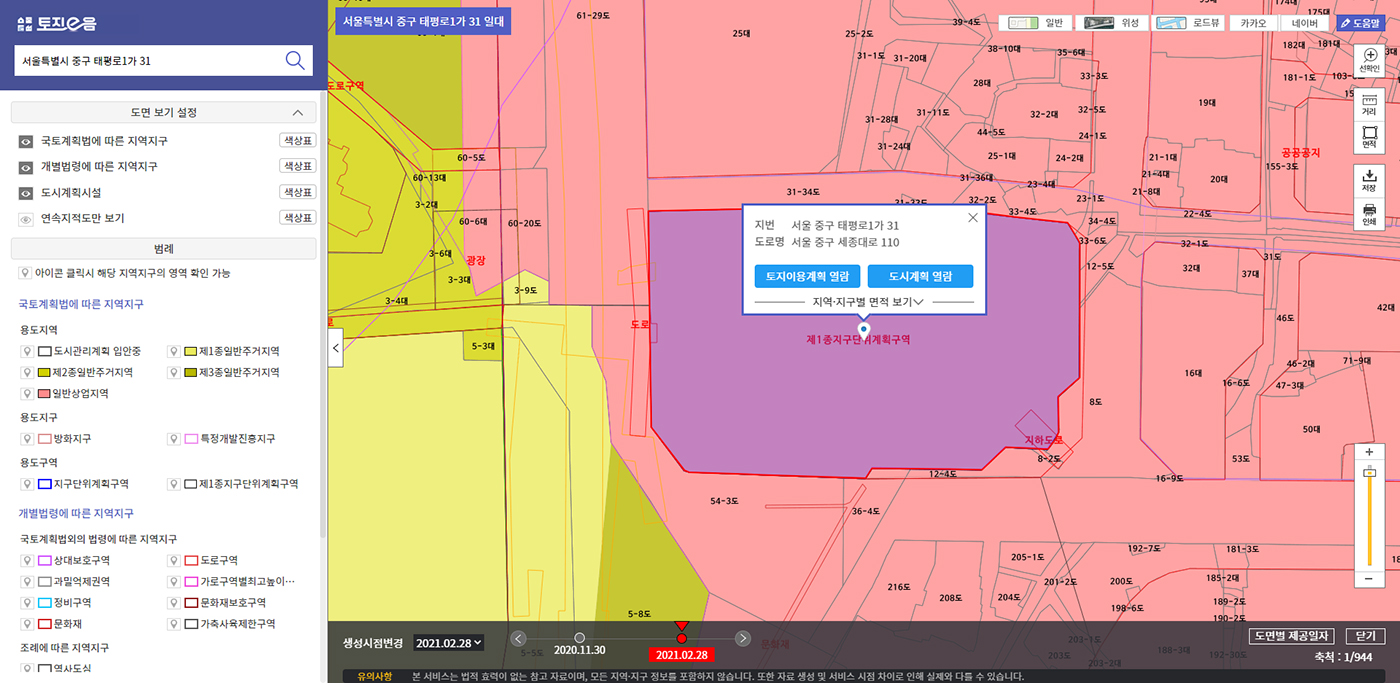The image size is (1400, 683).
Task: Click 서울특별시 중구 태평로1가 31 일대 label
Action: [x=423, y=20]
